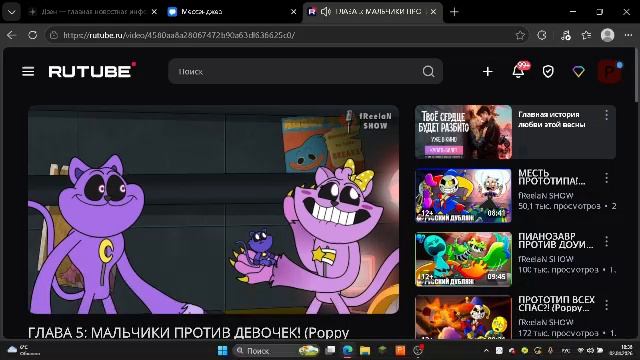Open options menu for ПИАНОЗАВР ПРОТИВ ДОУИ
Image resolution: width=640 pixels, height=360 pixels.
(x=607, y=241)
